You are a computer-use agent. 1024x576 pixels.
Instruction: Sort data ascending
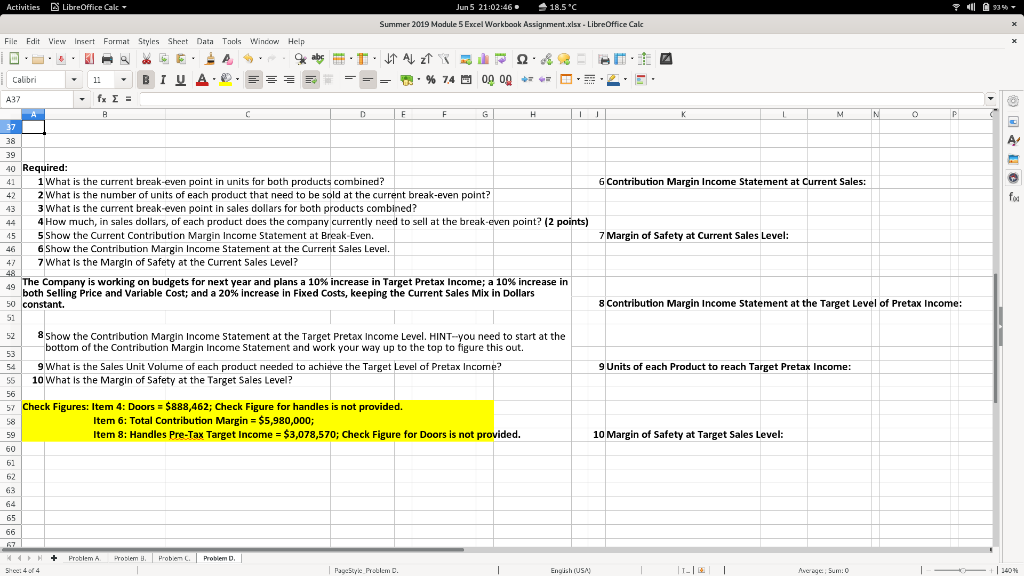410,58
